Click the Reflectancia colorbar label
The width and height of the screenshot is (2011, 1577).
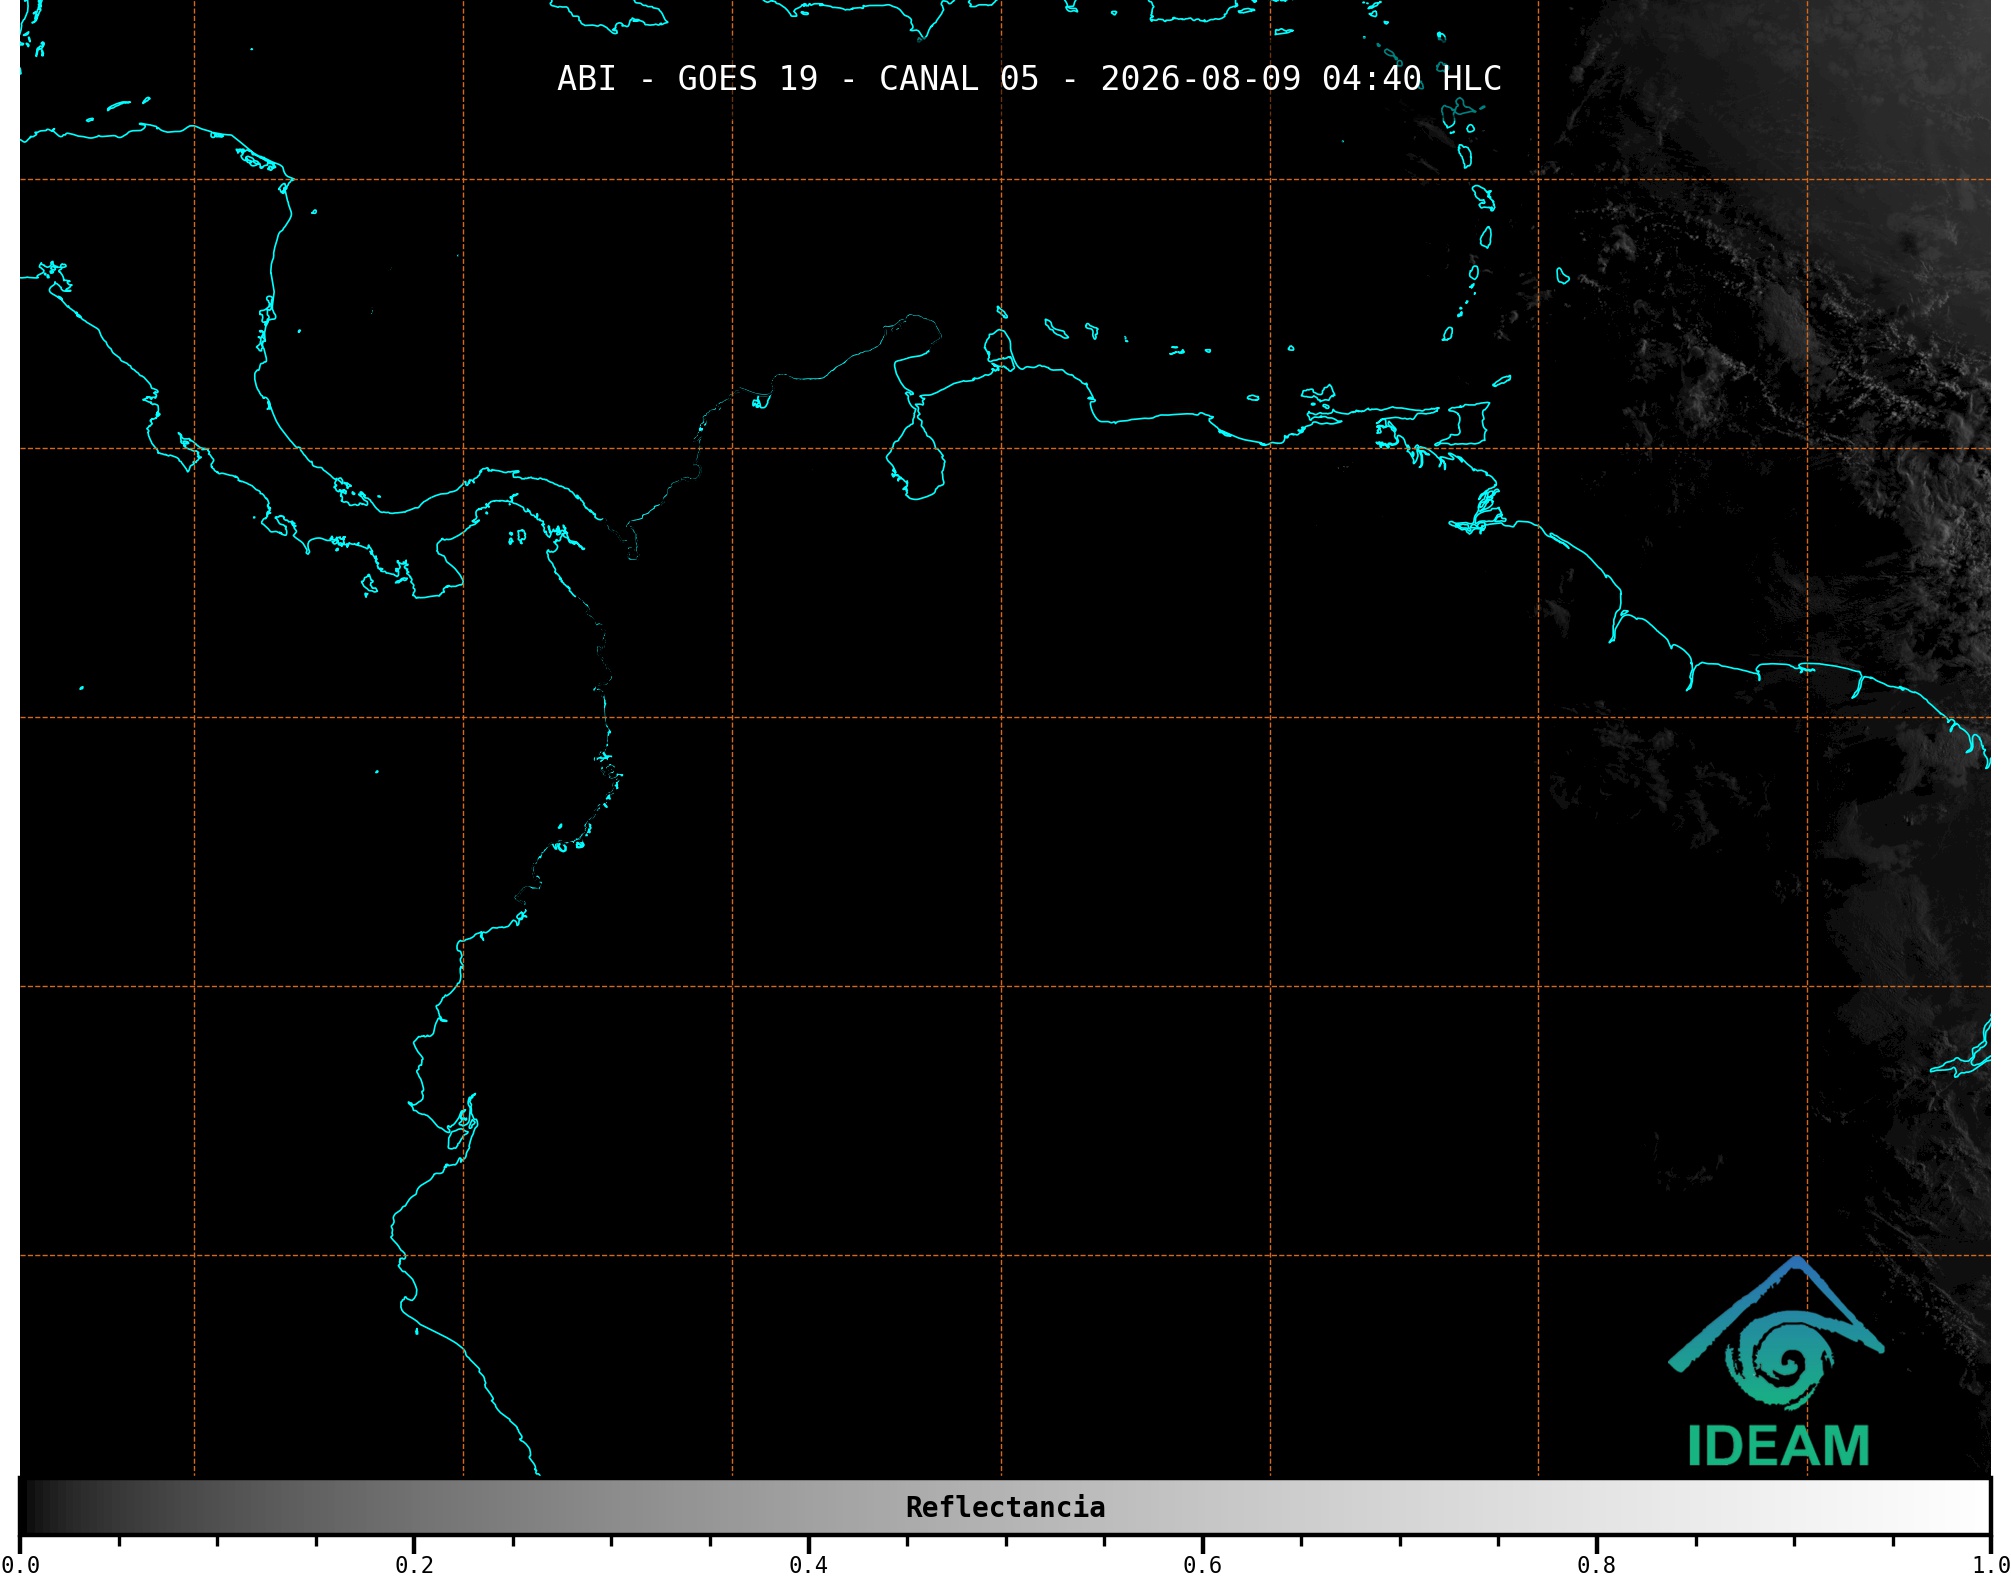(x=1005, y=1507)
